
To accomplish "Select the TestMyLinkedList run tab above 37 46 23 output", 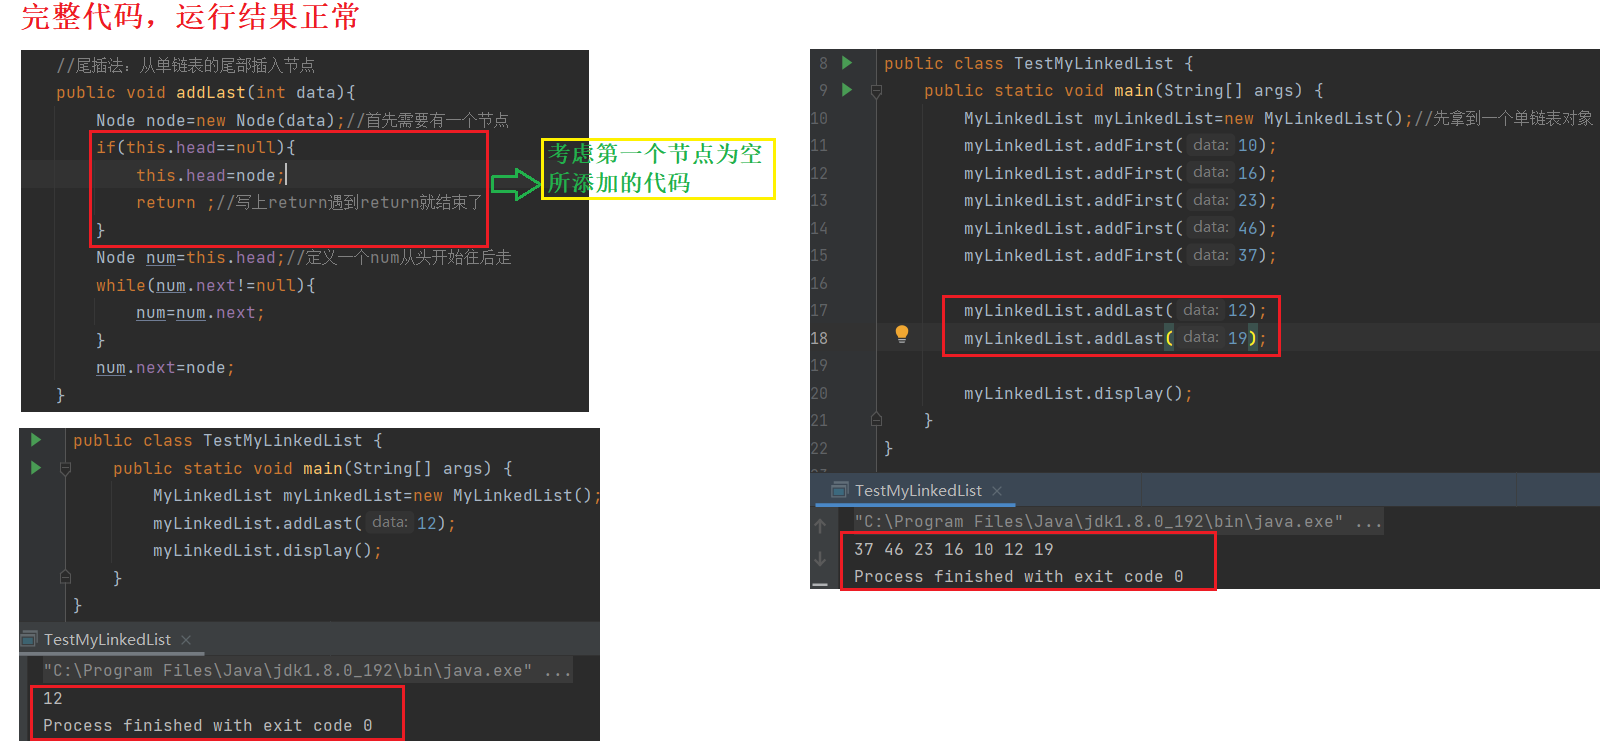I will [918, 490].
